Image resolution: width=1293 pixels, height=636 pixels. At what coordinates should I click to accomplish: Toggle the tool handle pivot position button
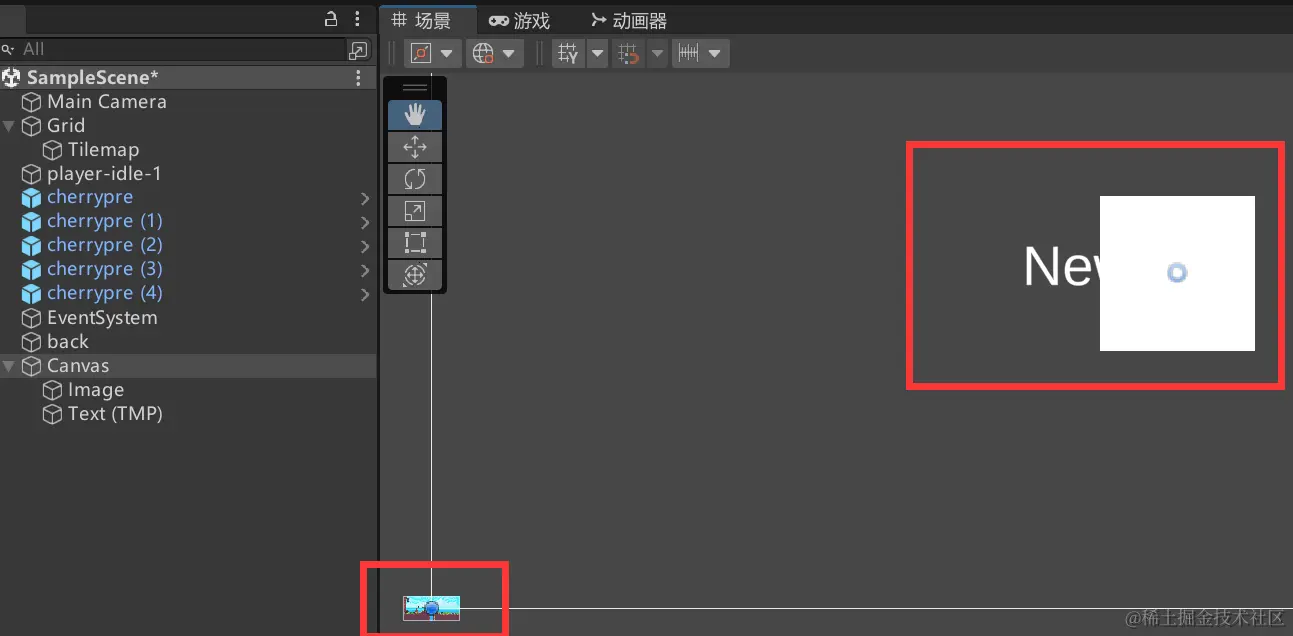click(x=421, y=53)
